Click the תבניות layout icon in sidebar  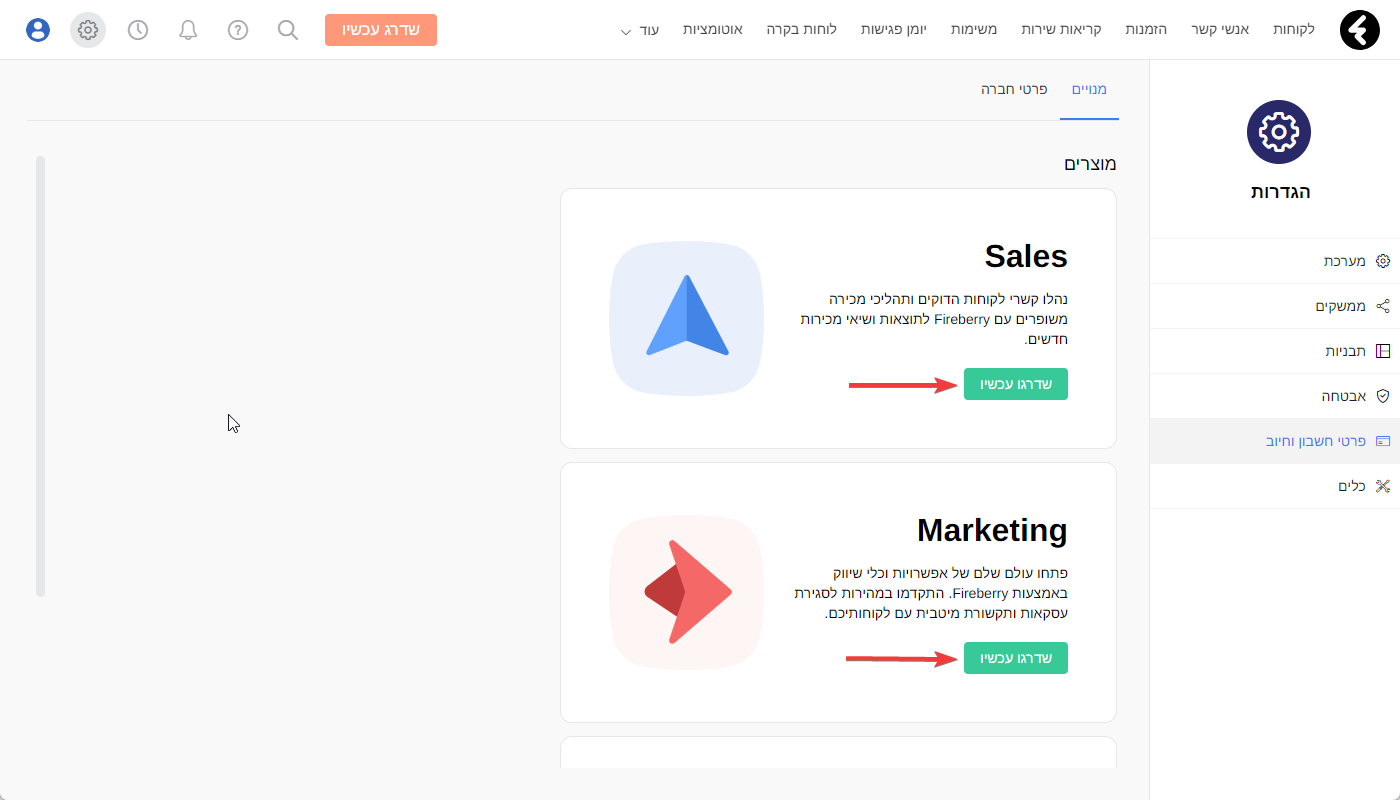(x=1383, y=351)
